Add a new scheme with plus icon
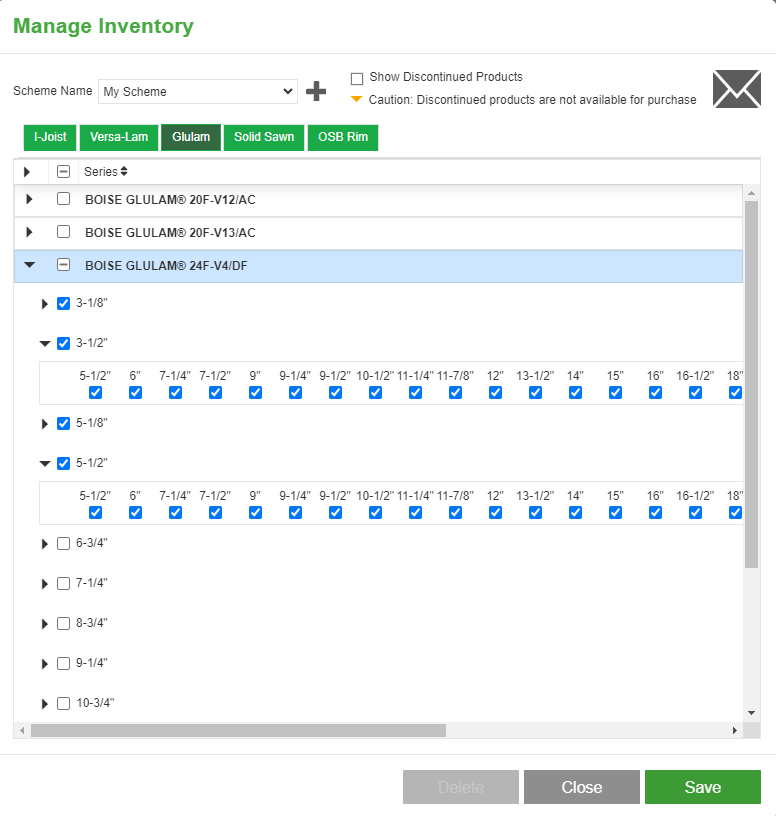 click(x=316, y=91)
